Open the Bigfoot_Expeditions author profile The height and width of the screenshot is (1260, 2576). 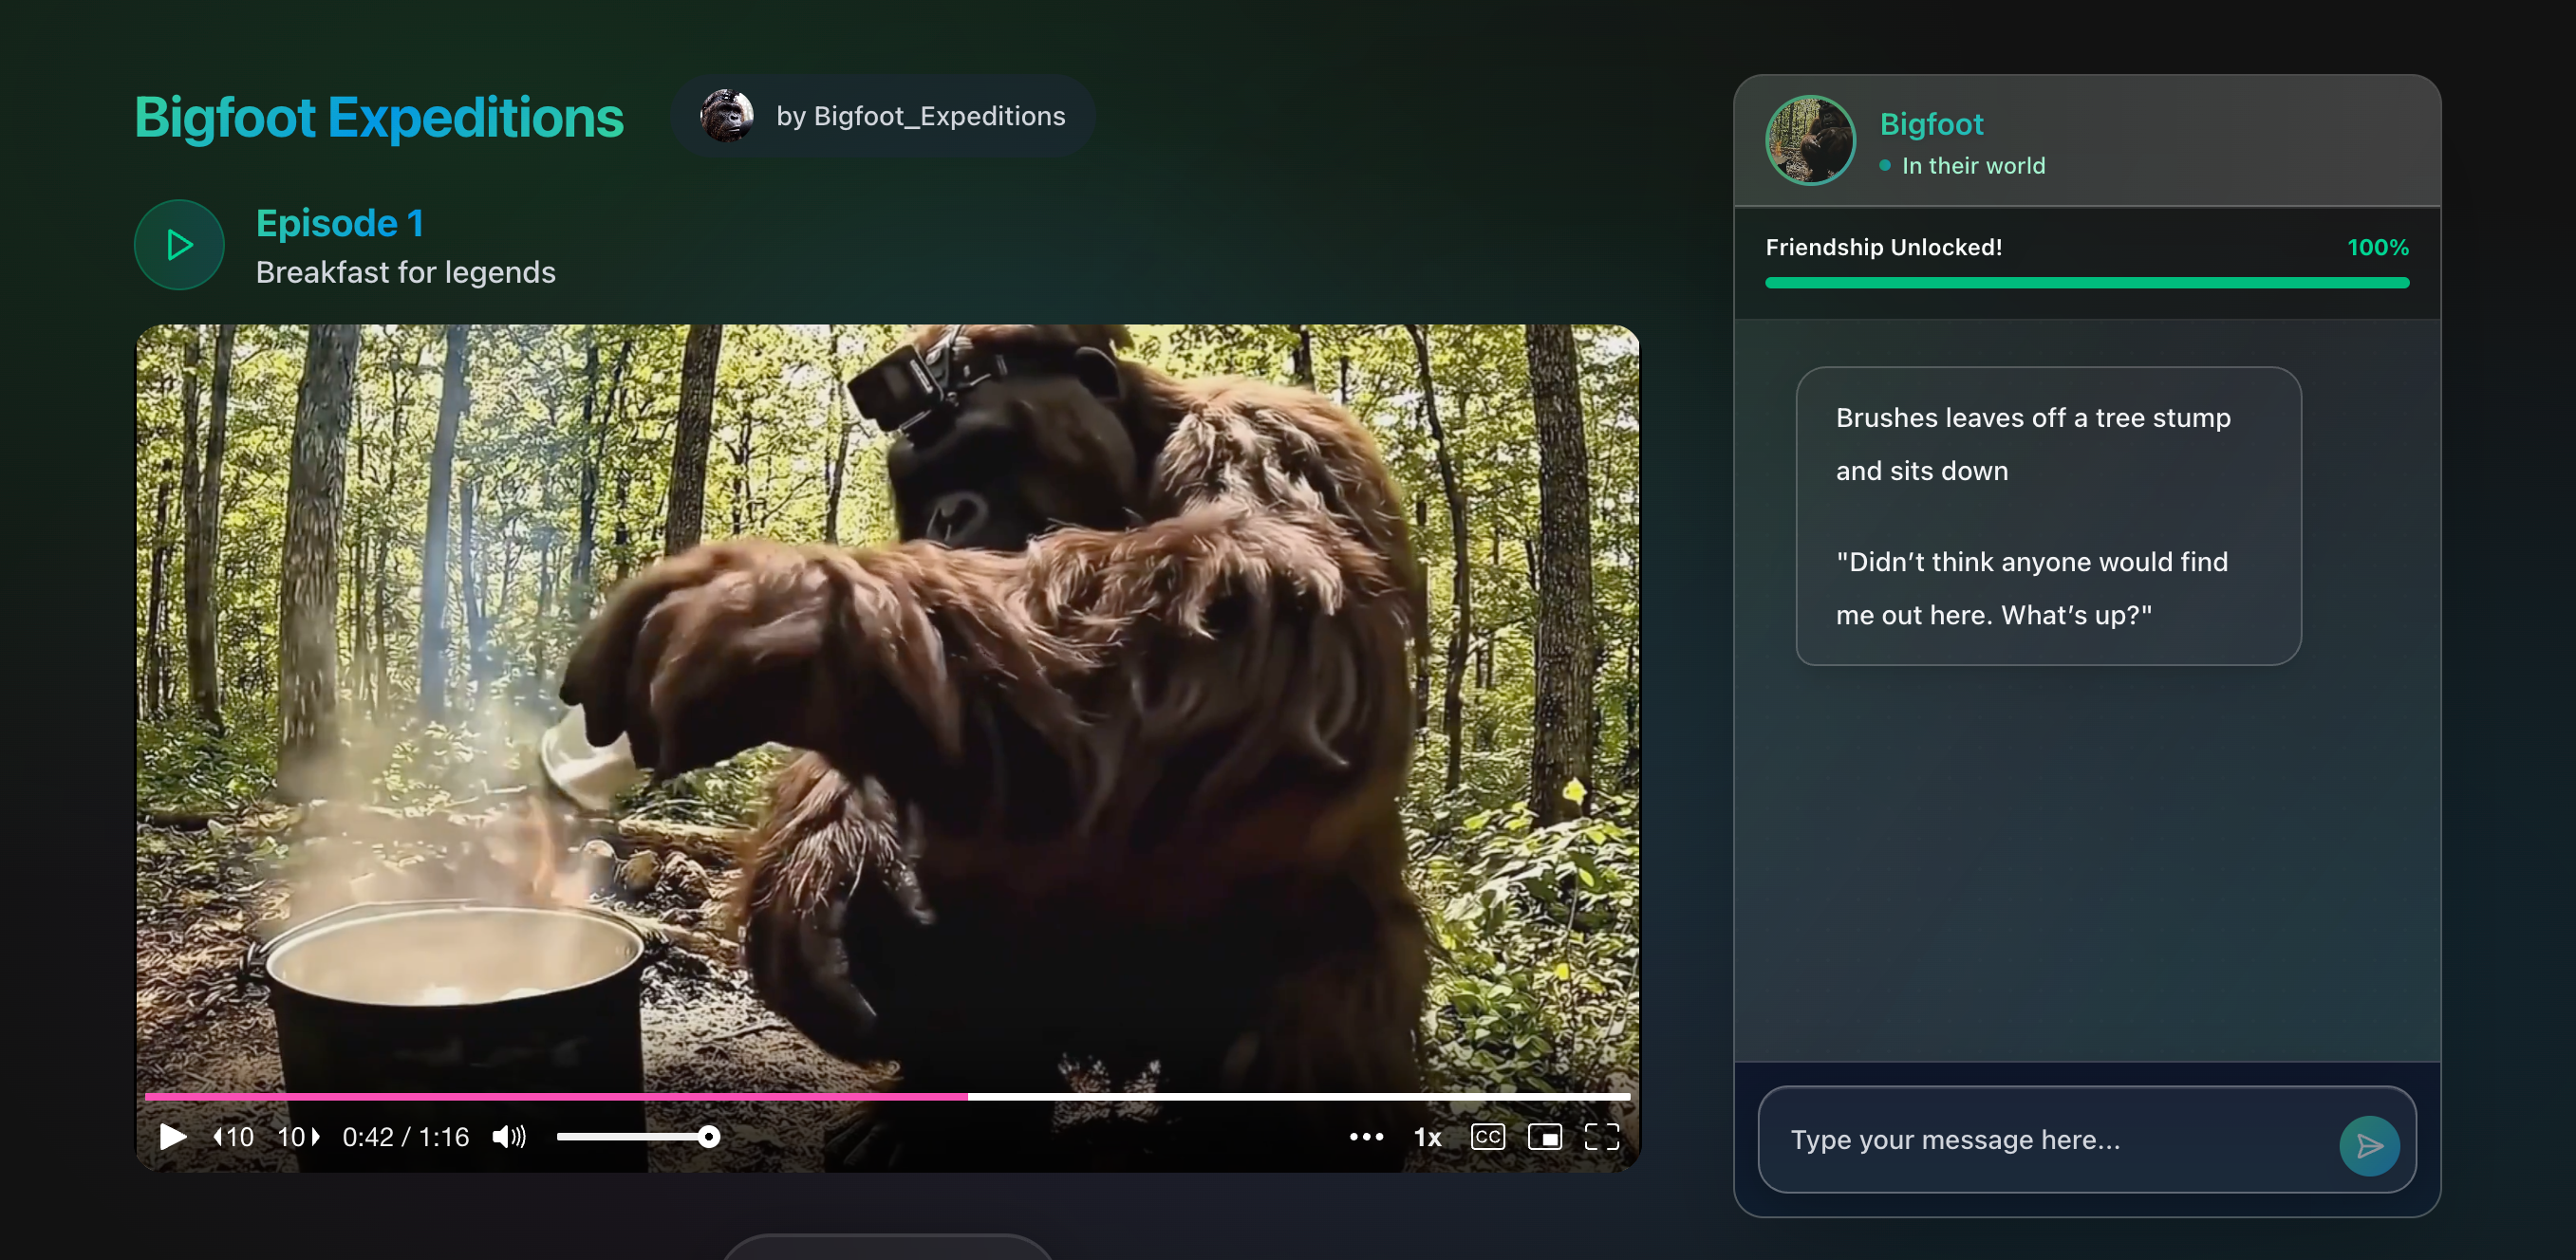point(920,116)
